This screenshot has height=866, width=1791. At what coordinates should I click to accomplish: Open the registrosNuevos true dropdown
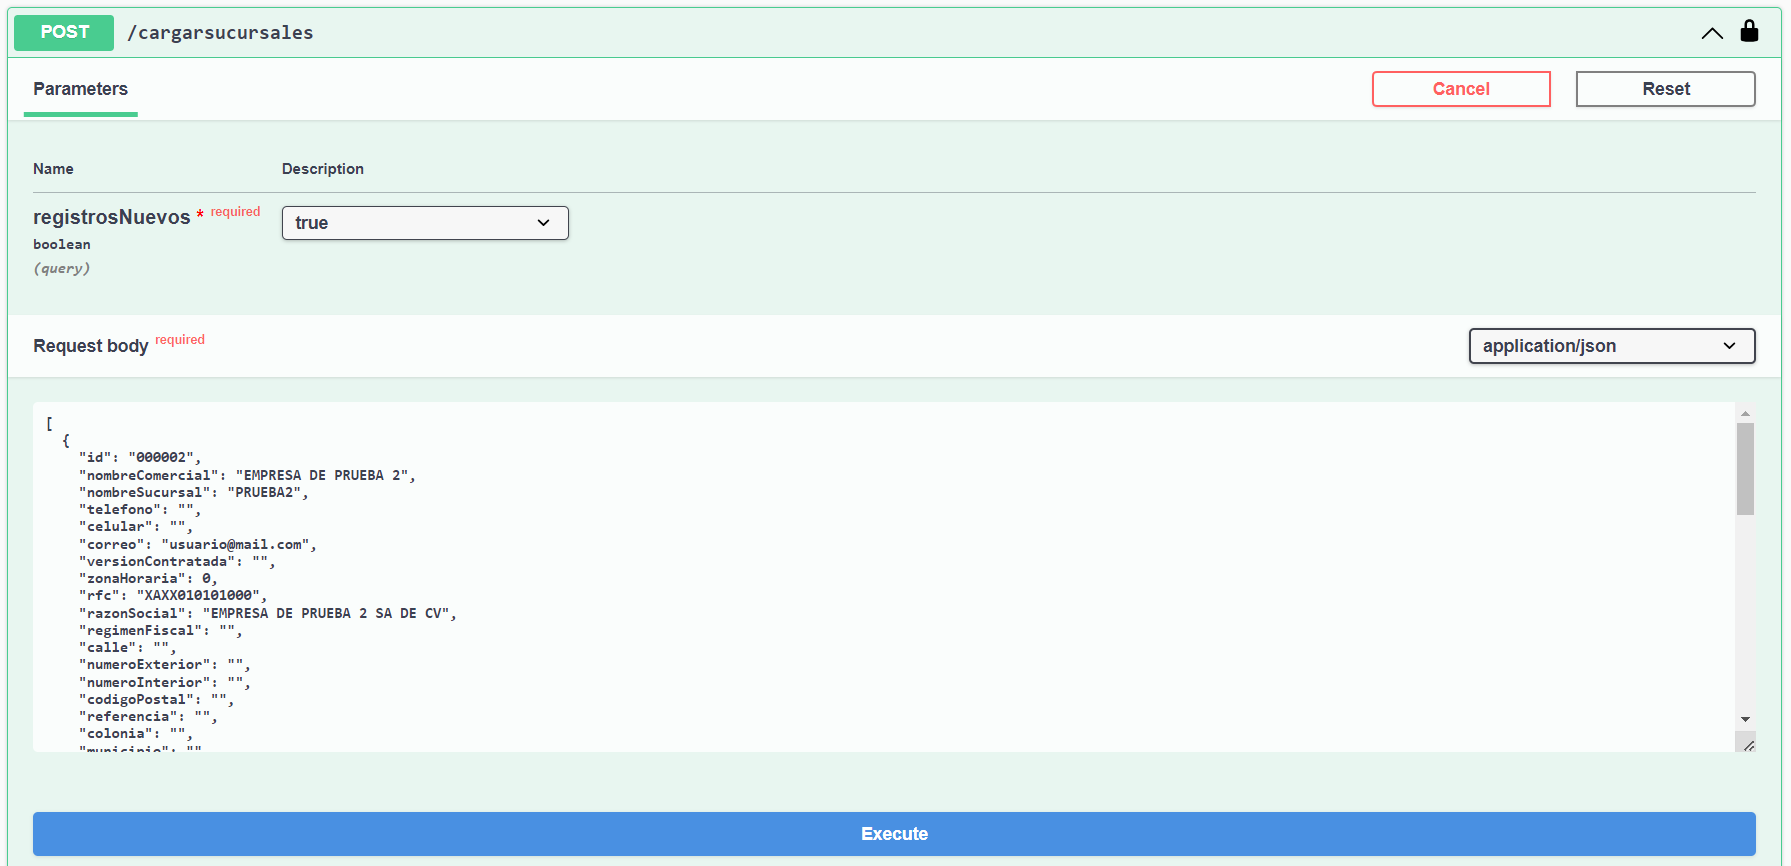pyautogui.click(x=425, y=223)
